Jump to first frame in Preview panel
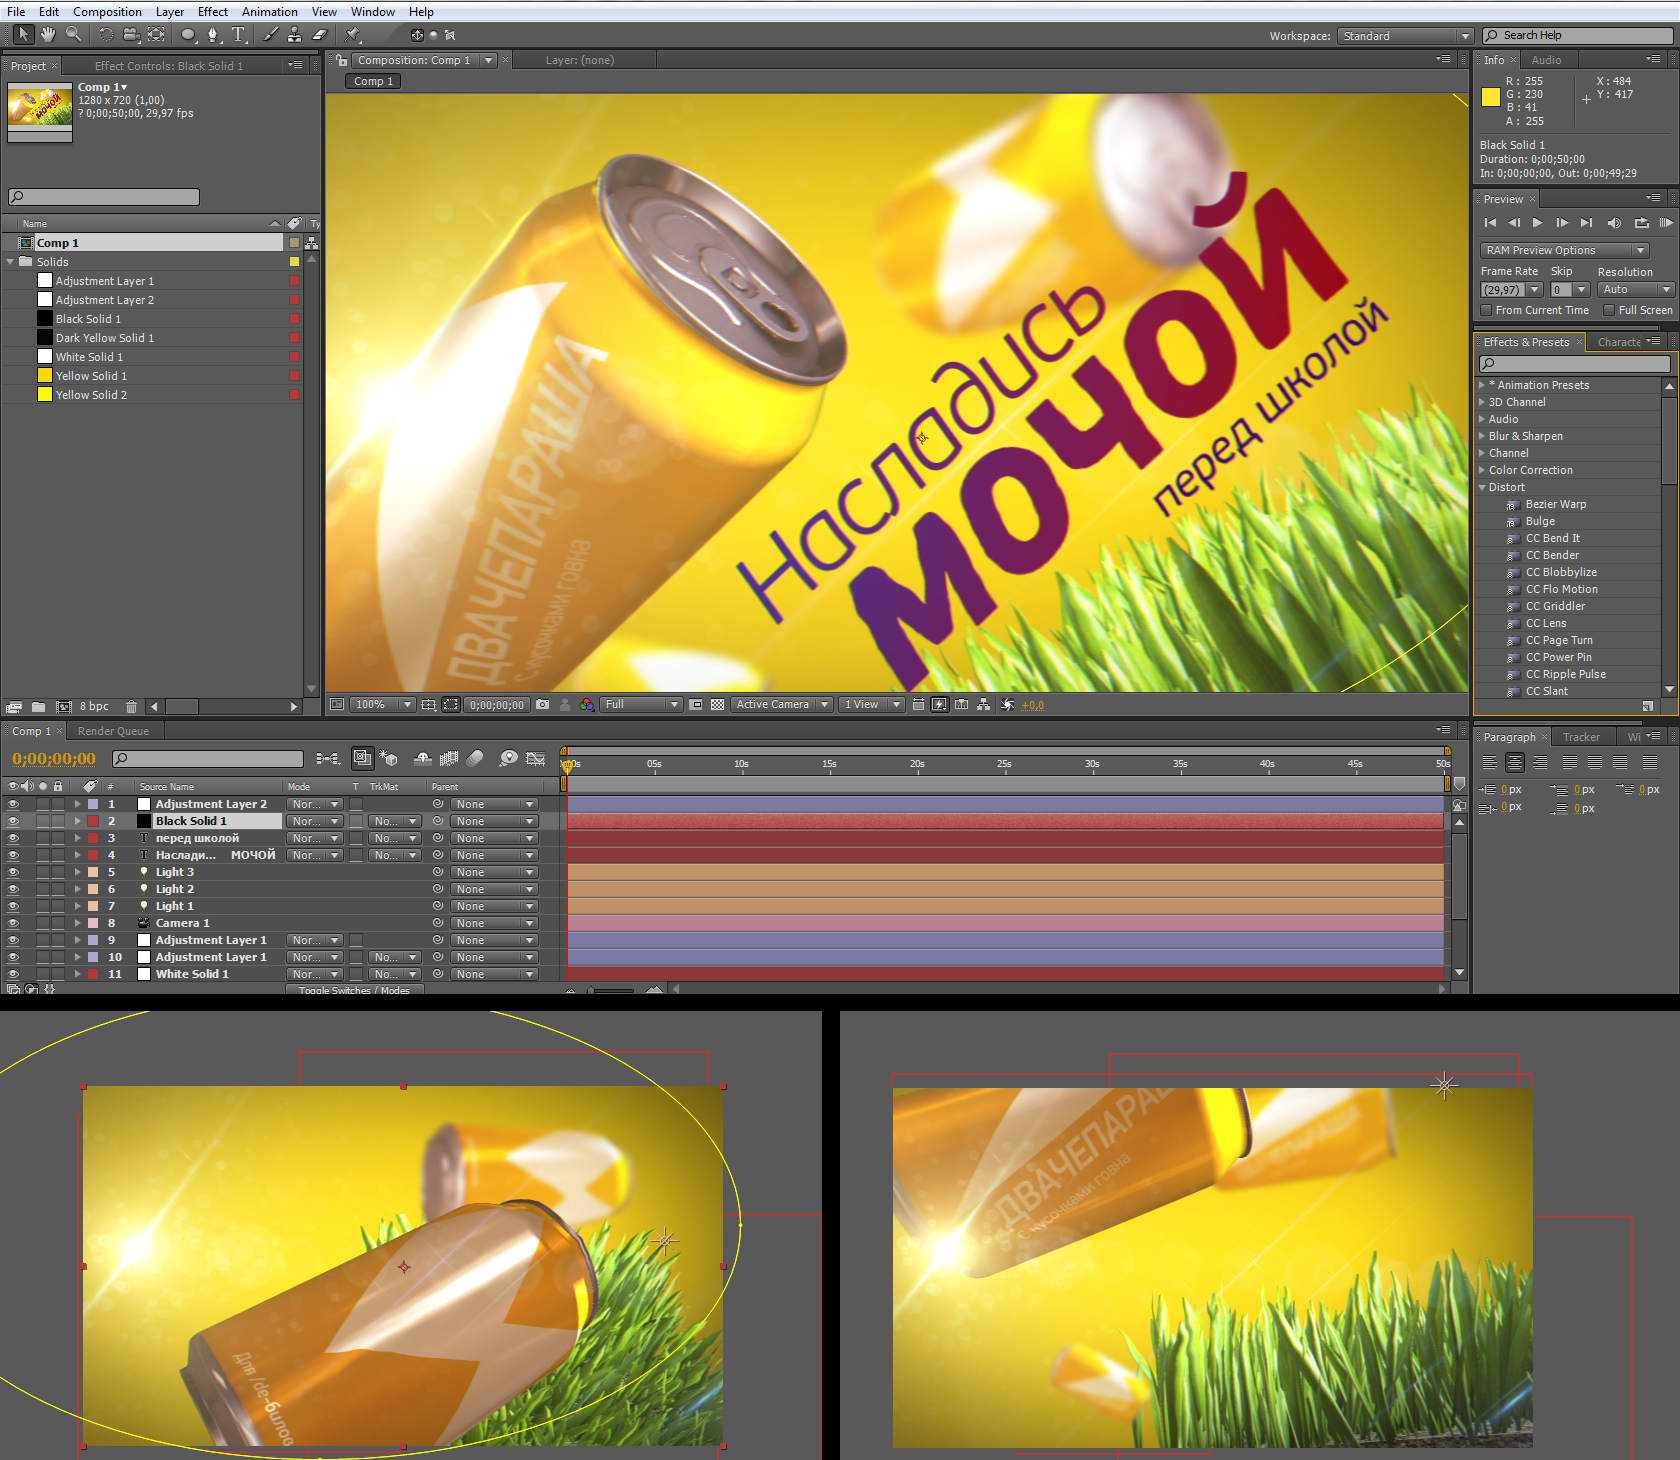Screen dimensions: 1680x1460 pyautogui.click(x=1490, y=223)
